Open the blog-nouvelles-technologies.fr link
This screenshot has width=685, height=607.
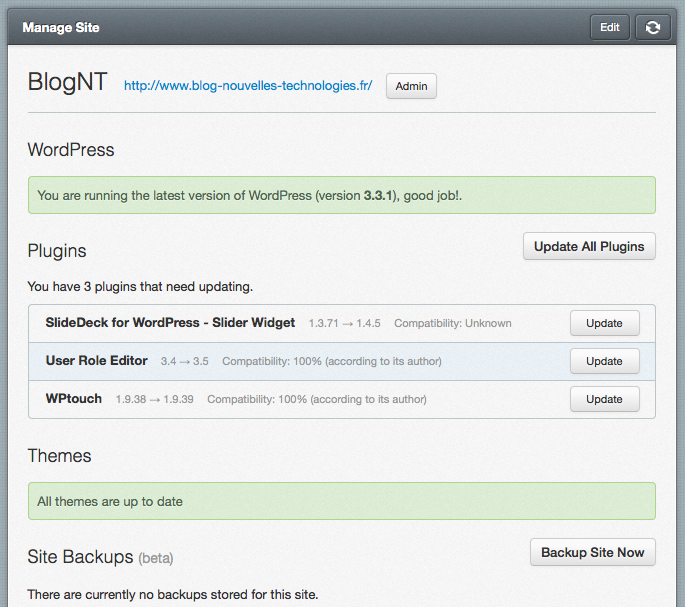pos(248,86)
